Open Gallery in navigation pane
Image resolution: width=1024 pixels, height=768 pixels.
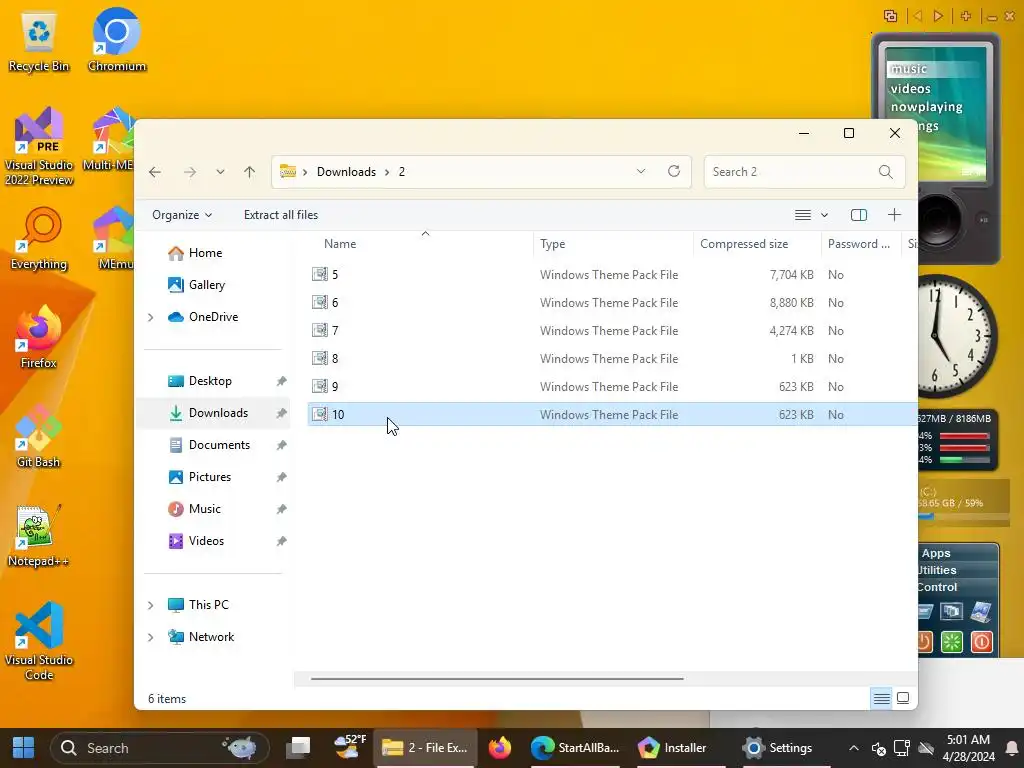[206, 285]
